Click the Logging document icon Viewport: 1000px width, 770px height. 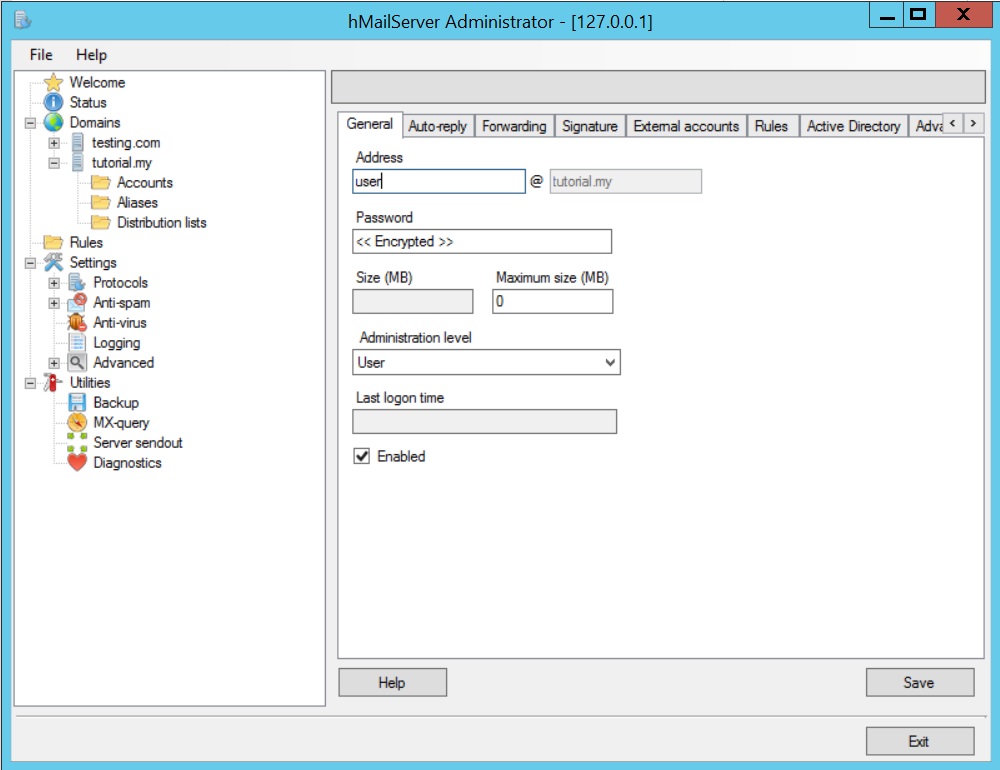point(77,343)
